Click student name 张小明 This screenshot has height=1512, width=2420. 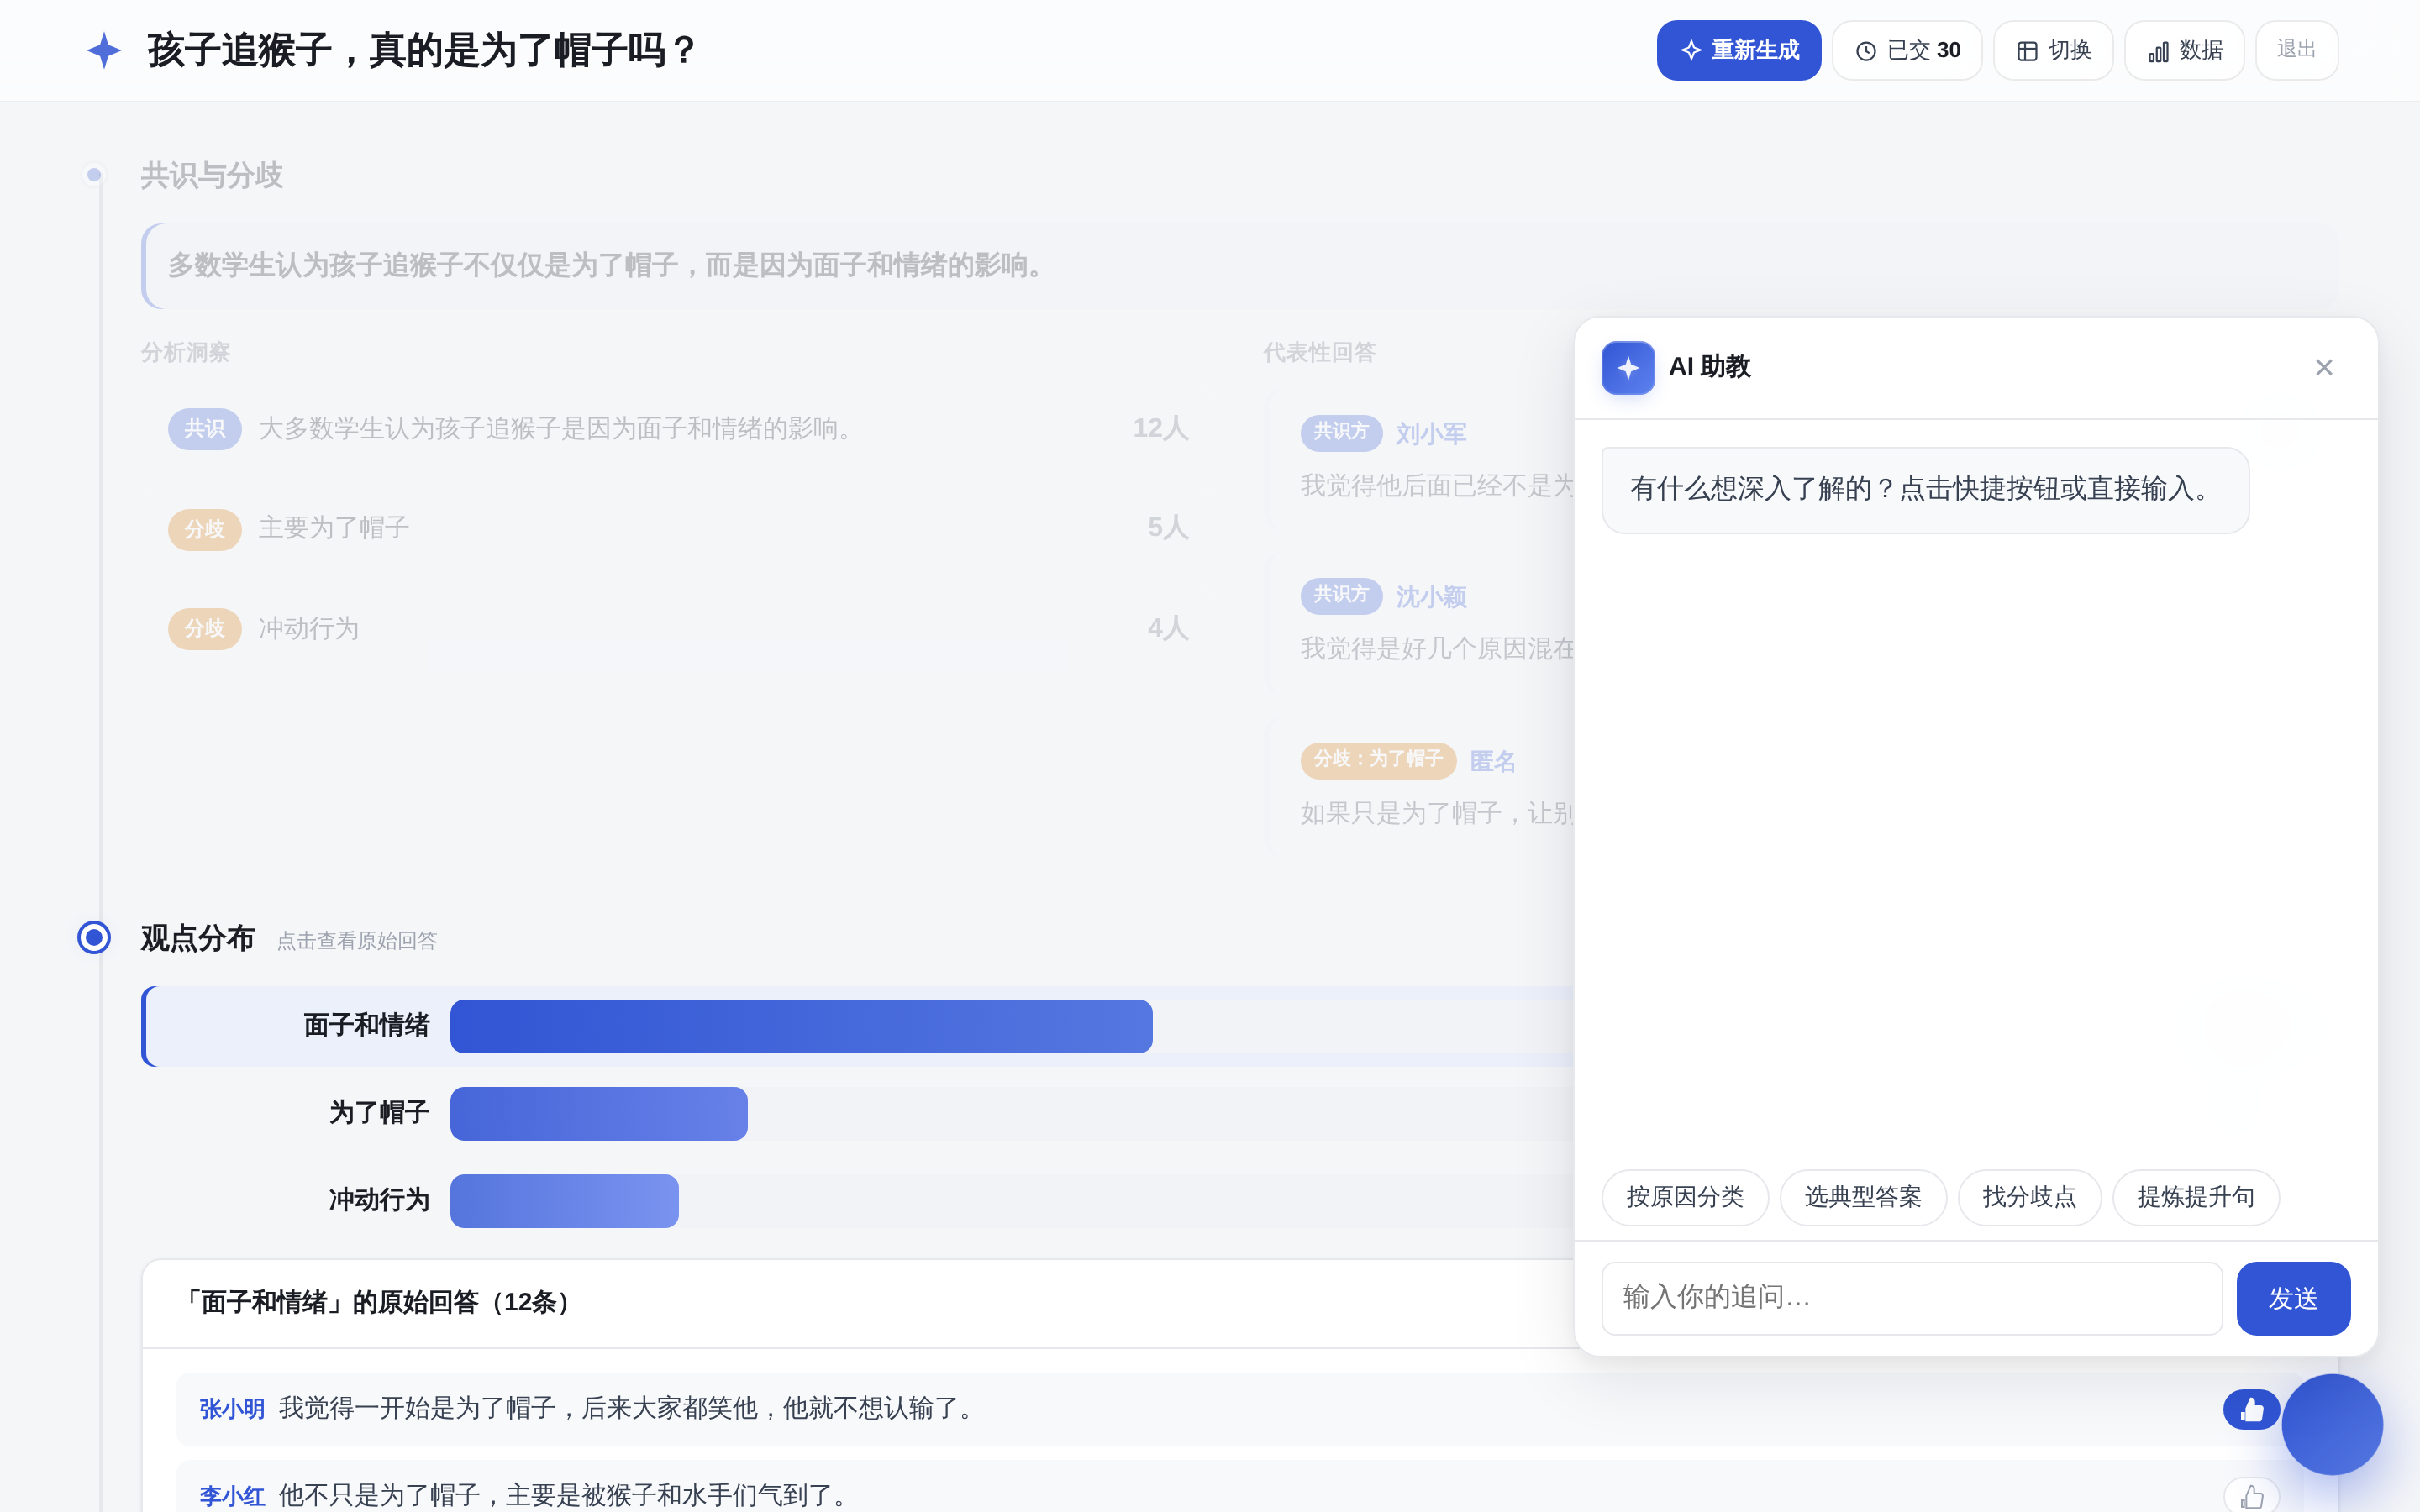point(232,1409)
